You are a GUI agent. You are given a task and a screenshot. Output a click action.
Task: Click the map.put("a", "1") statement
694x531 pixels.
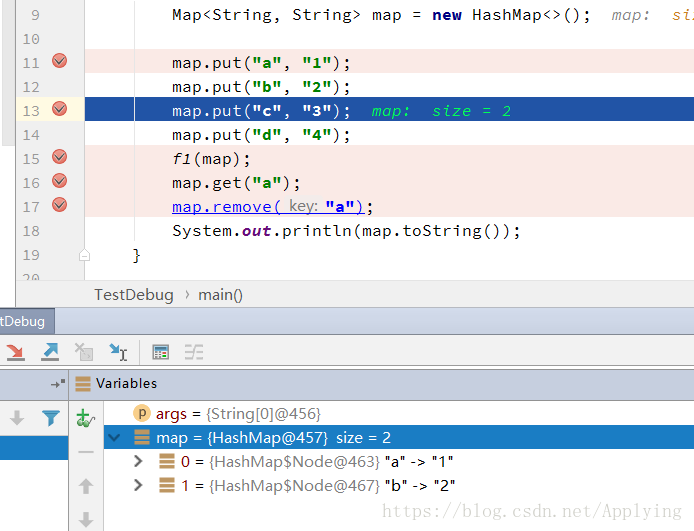coord(261,63)
